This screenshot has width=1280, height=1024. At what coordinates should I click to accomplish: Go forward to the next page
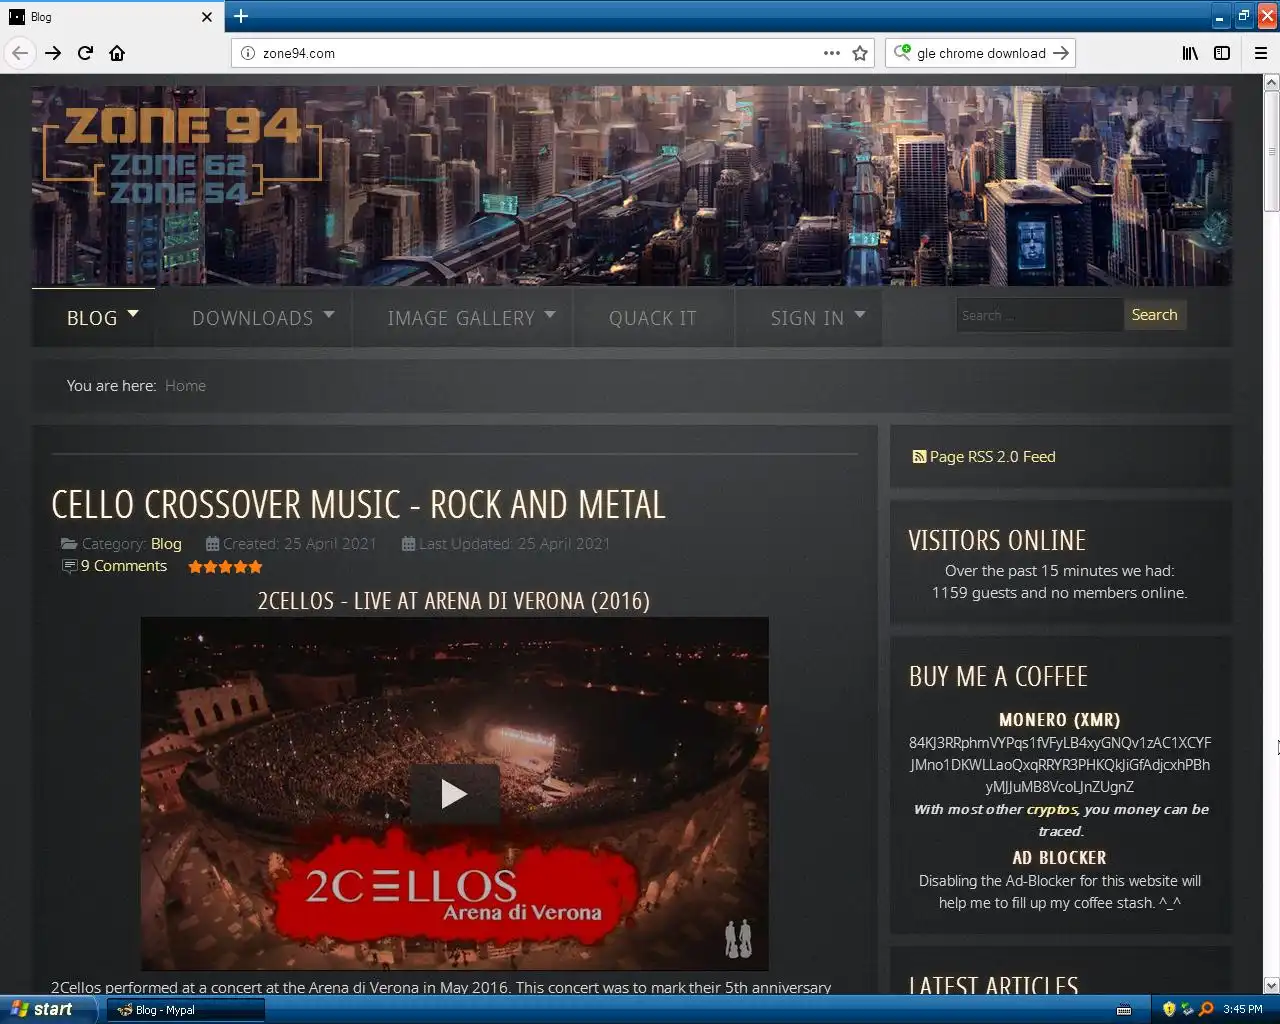click(53, 53)
